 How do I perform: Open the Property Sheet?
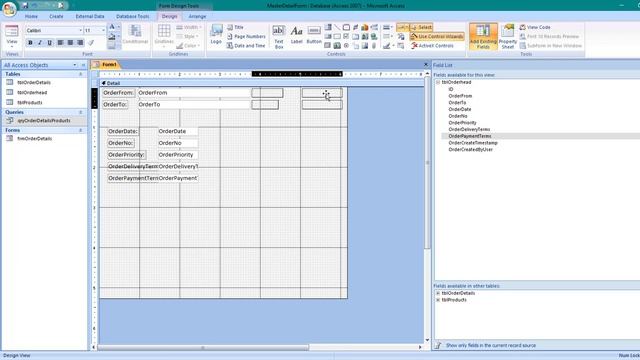pos(508,36)
